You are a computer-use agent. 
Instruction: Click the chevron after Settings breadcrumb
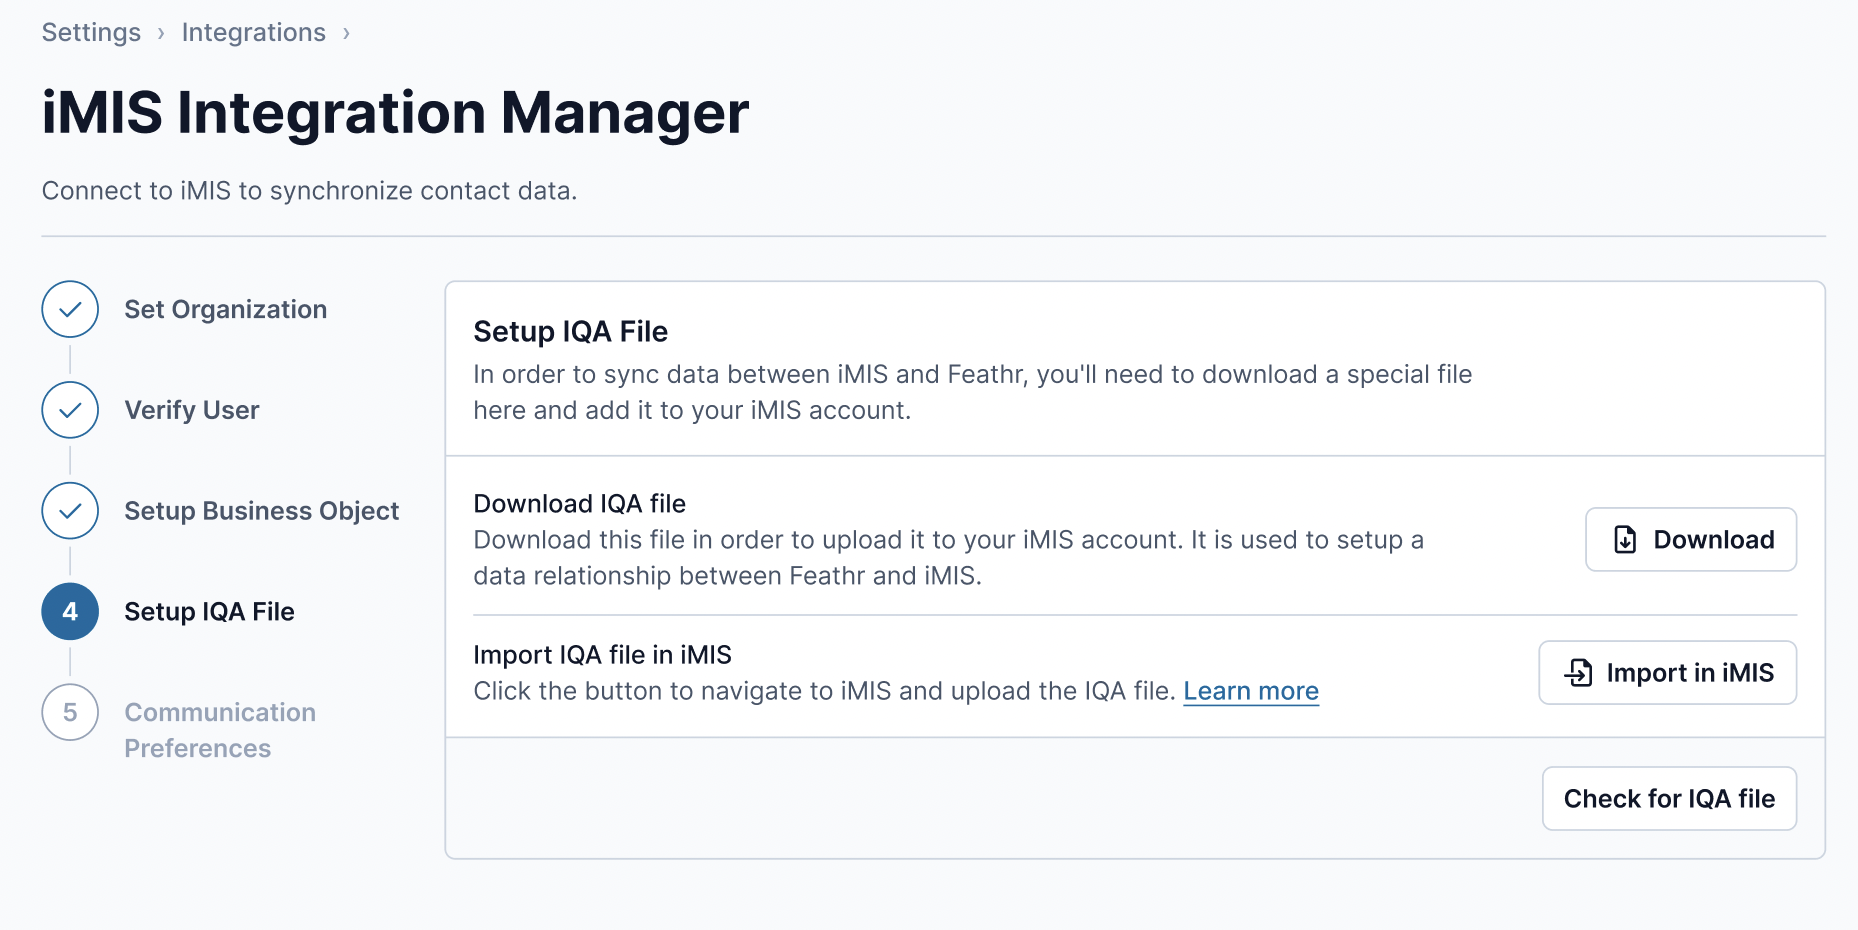pyautogui.click(x=161, y=33)
